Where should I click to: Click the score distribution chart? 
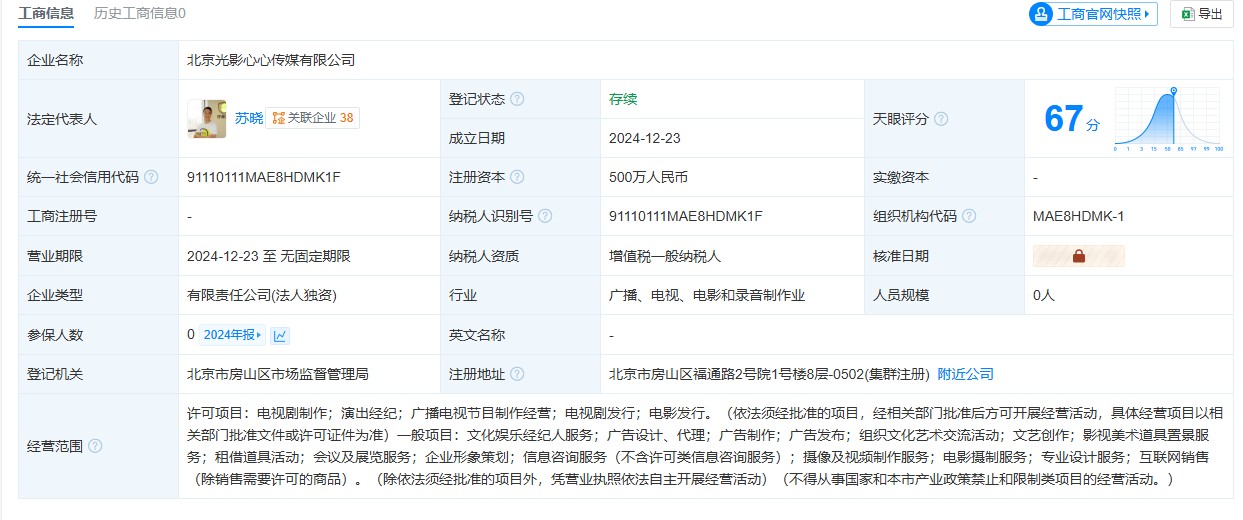pos(1169,119)
